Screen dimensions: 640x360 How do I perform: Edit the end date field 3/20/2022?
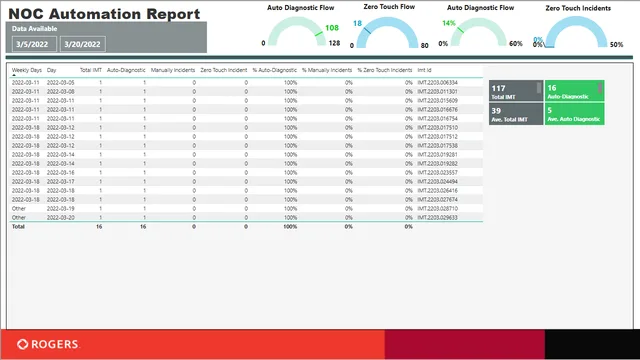[x=83, y=44]
